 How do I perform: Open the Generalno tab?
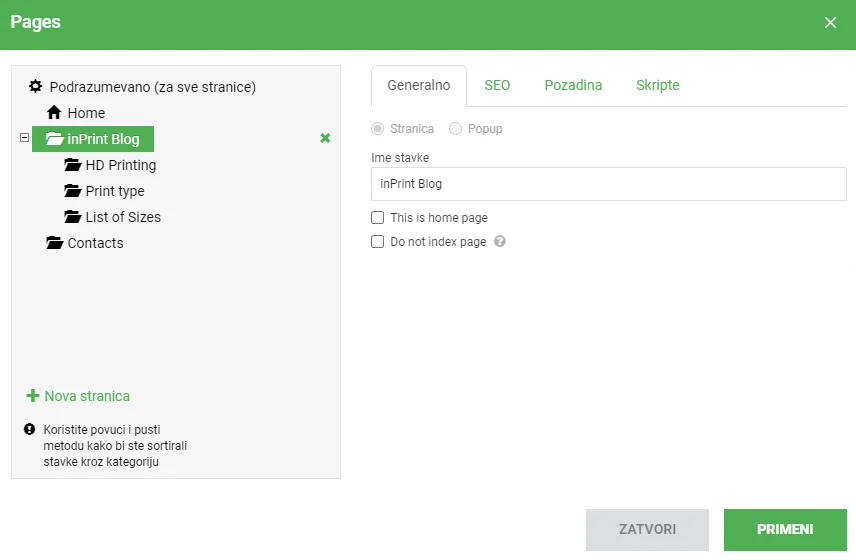[x=419, y=85]
